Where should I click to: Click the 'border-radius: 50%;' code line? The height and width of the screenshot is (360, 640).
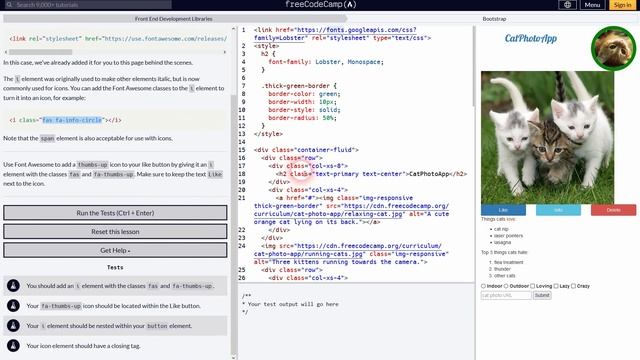[x=302, y=118]
